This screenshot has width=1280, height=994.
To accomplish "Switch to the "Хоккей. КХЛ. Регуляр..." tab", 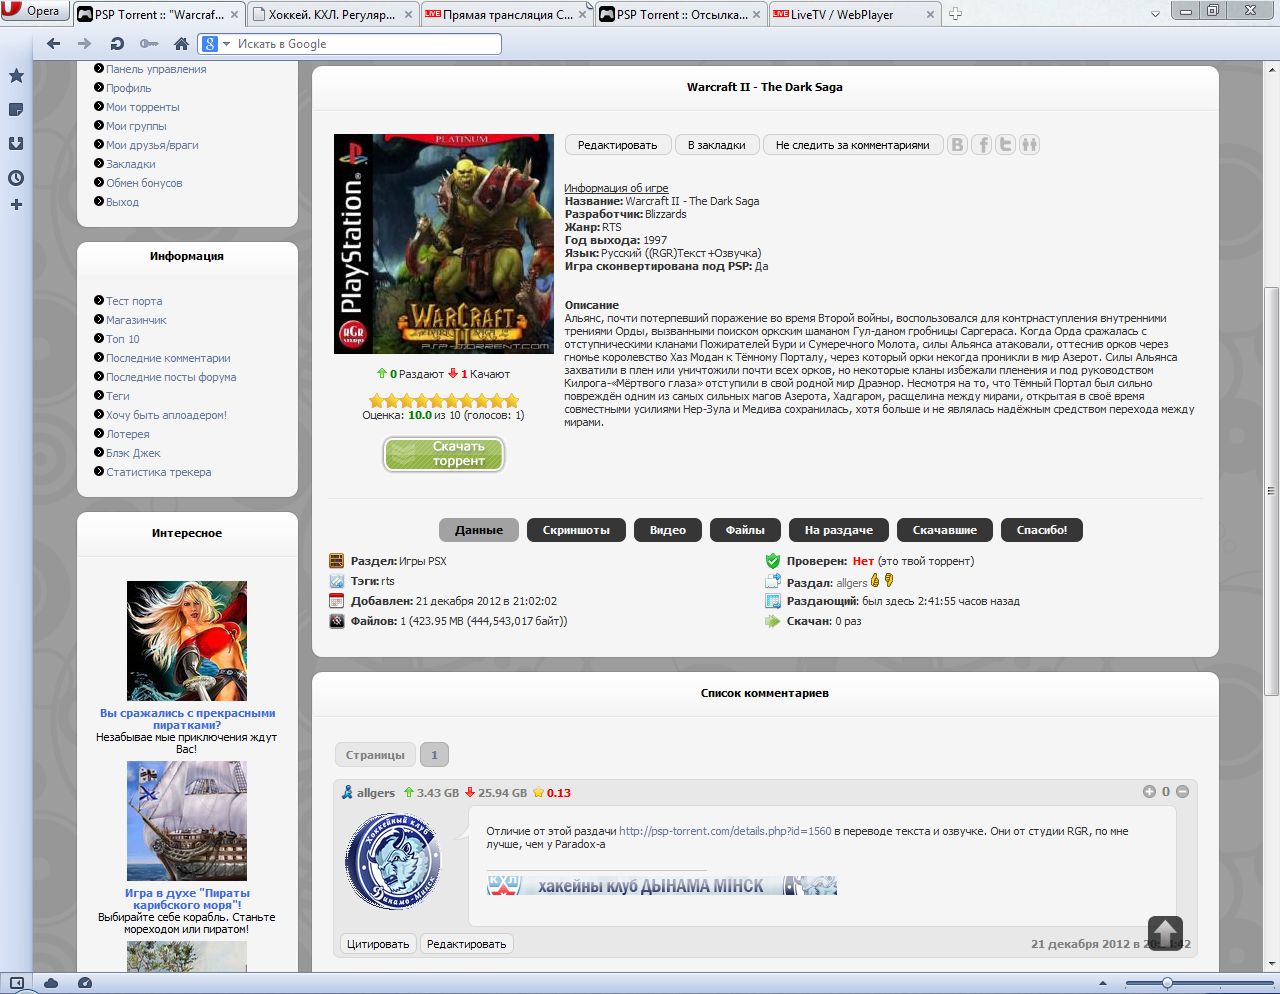I will (x=331, y=14).
